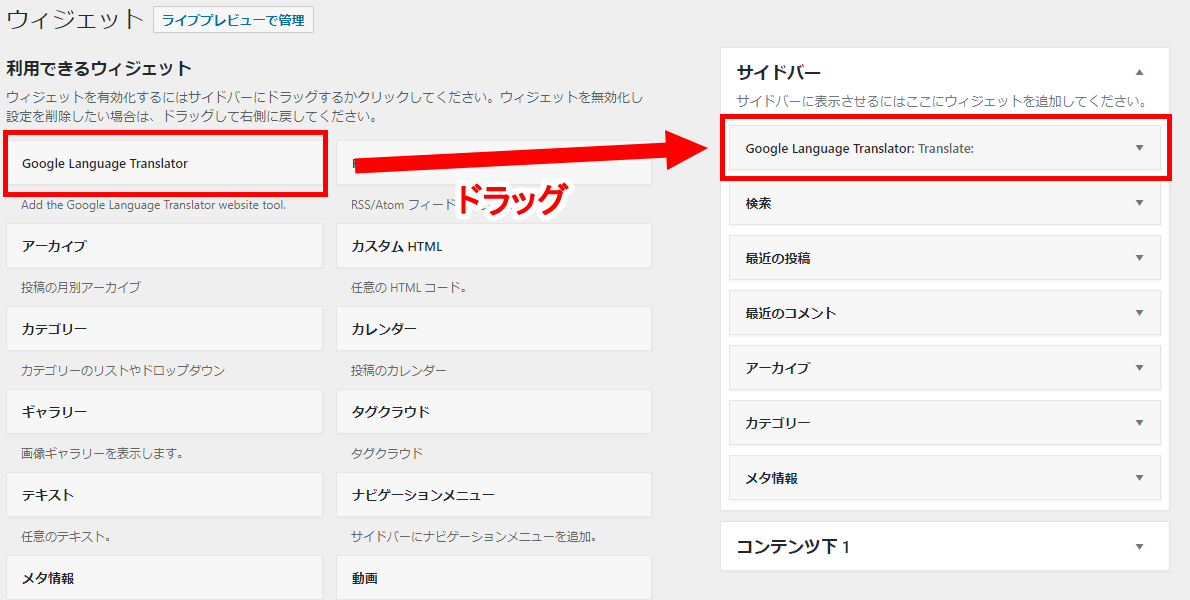Expand the アーカイブ widget in the sidebar
Image resolution: width=1190 pixels, height=600 pixels.
click(1138, 368)
